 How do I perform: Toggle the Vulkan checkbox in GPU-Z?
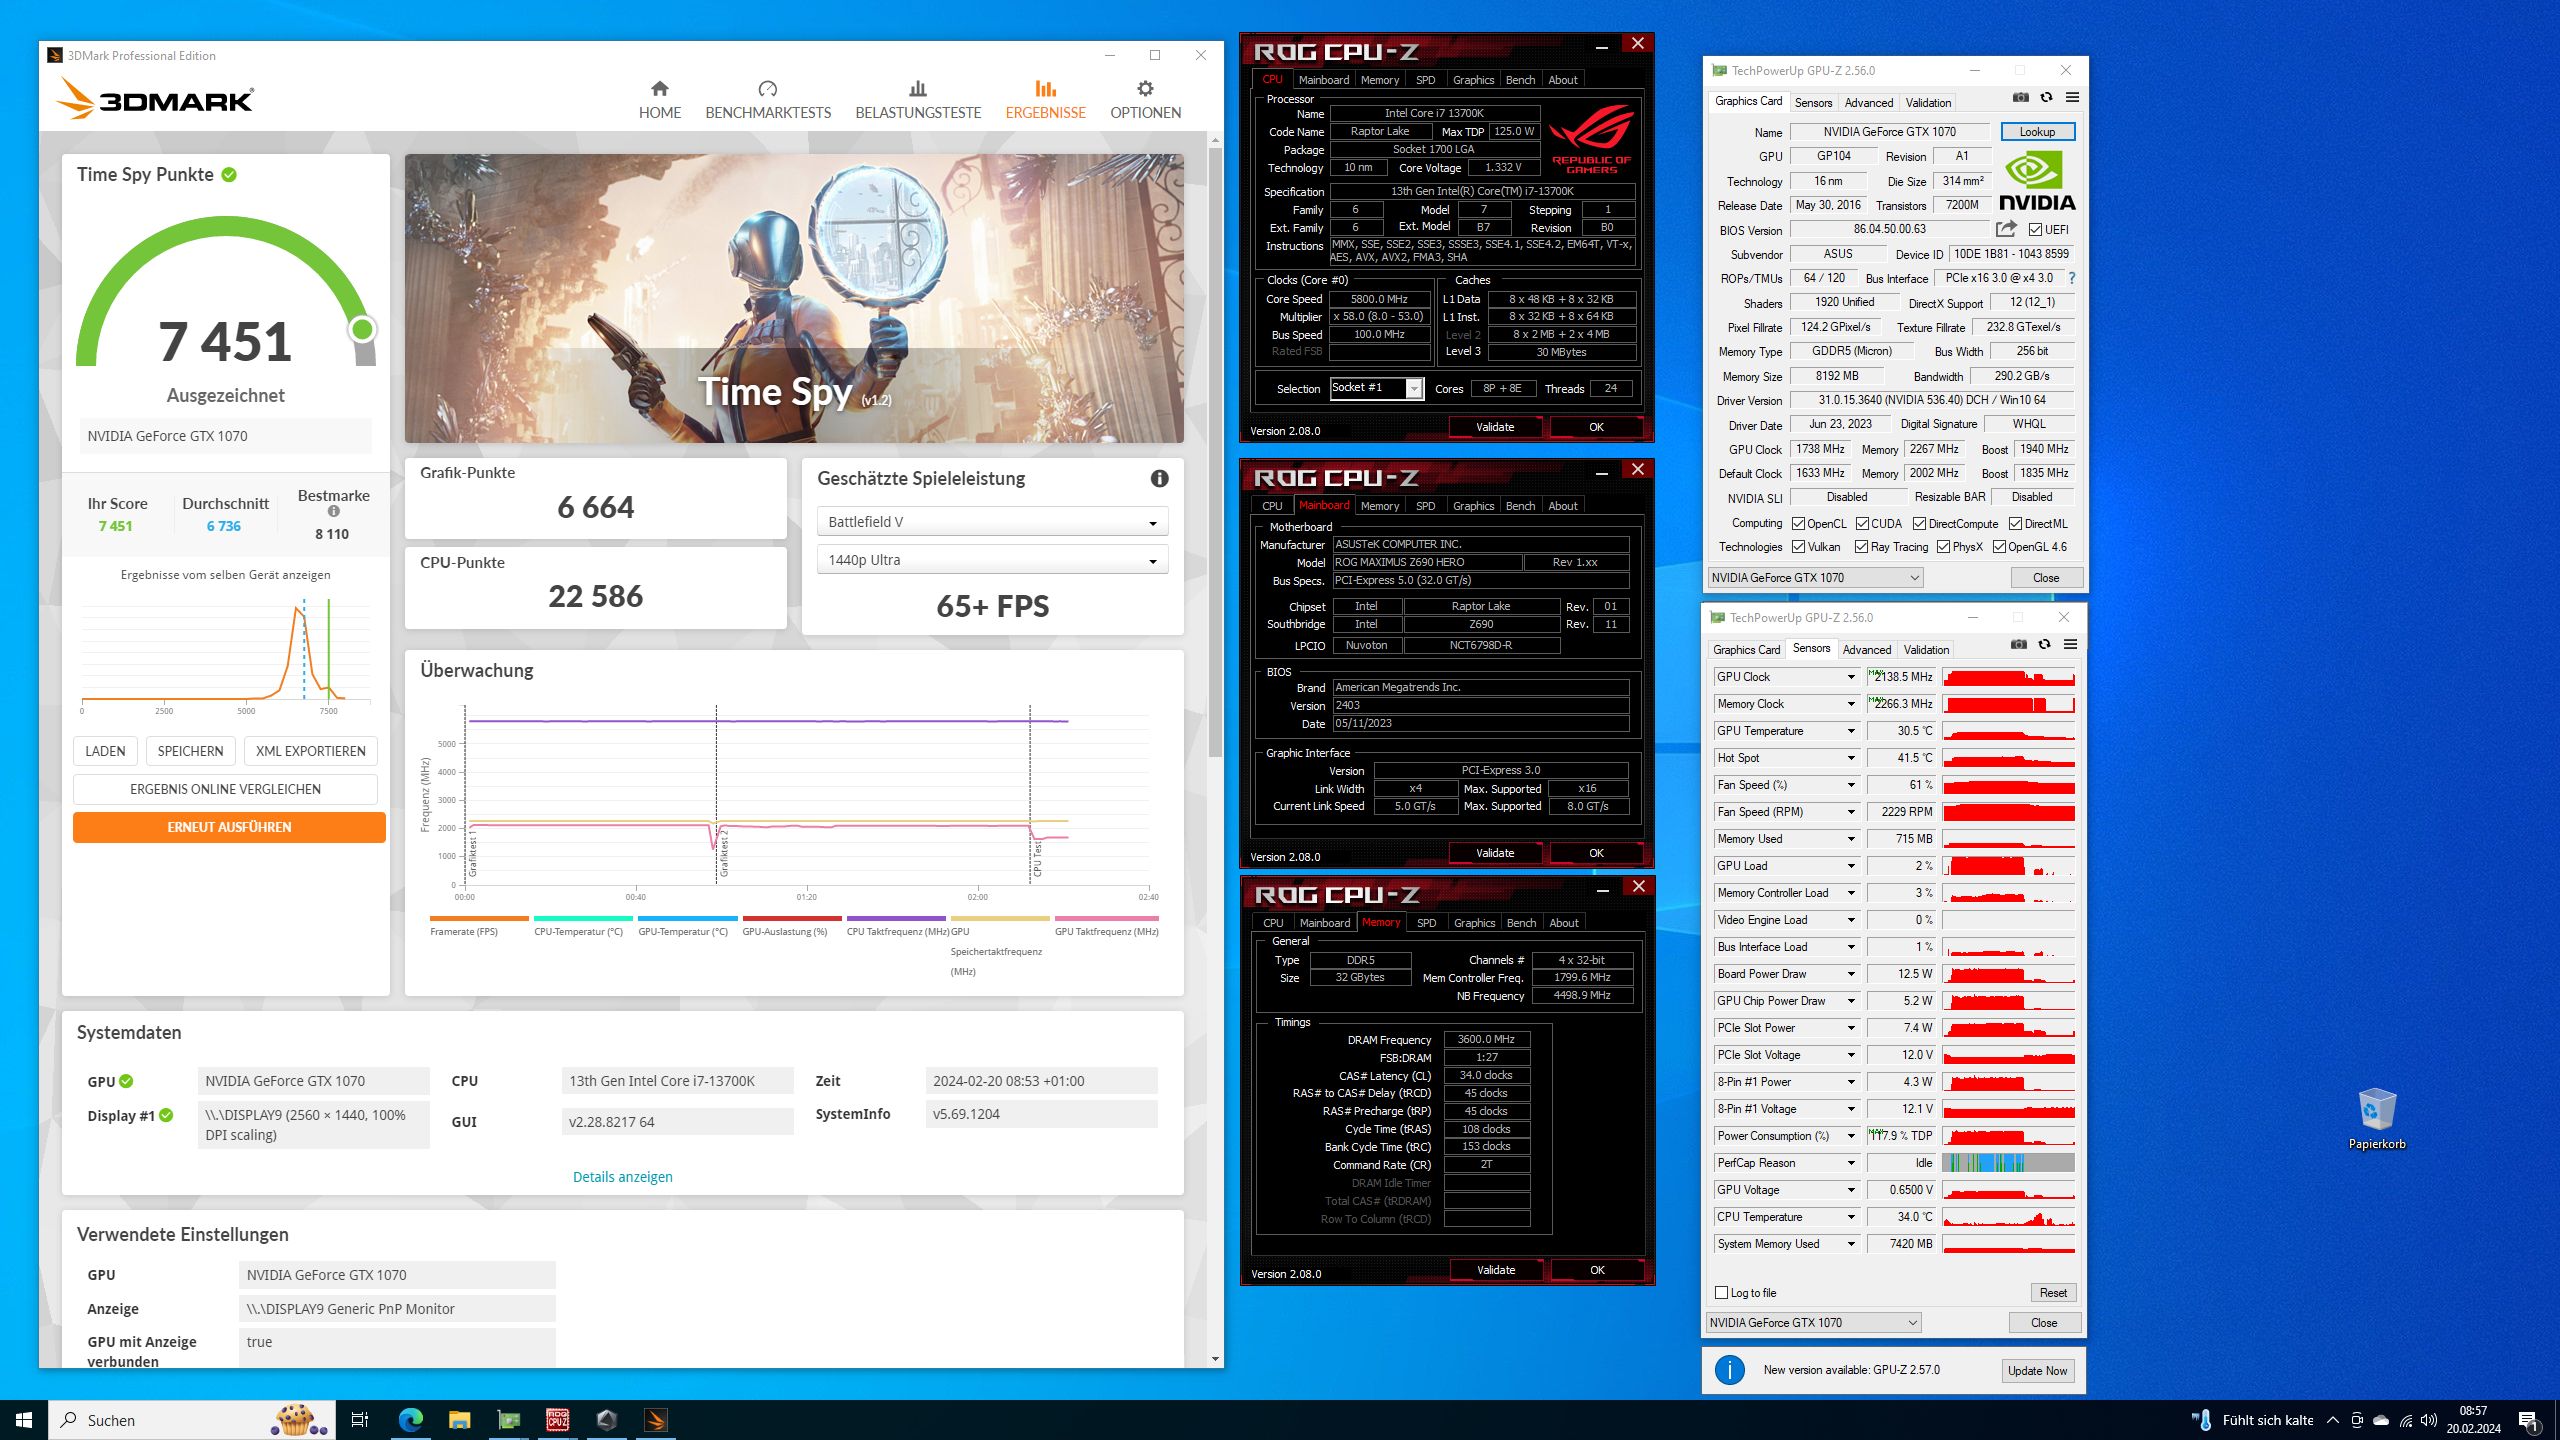1798,547
